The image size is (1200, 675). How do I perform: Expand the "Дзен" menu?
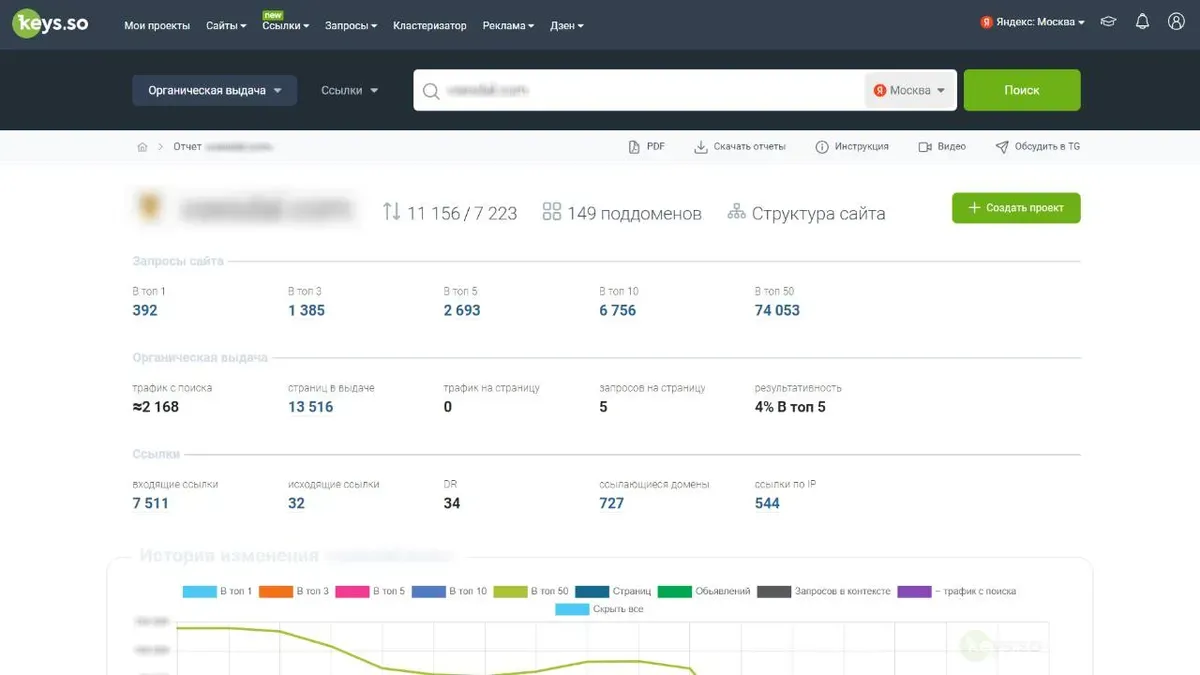(567, 26)
